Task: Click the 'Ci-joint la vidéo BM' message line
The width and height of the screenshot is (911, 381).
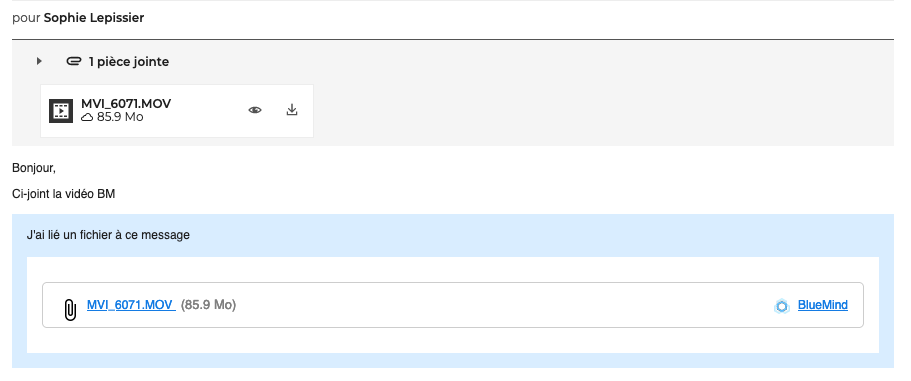Action: (63, 194)
